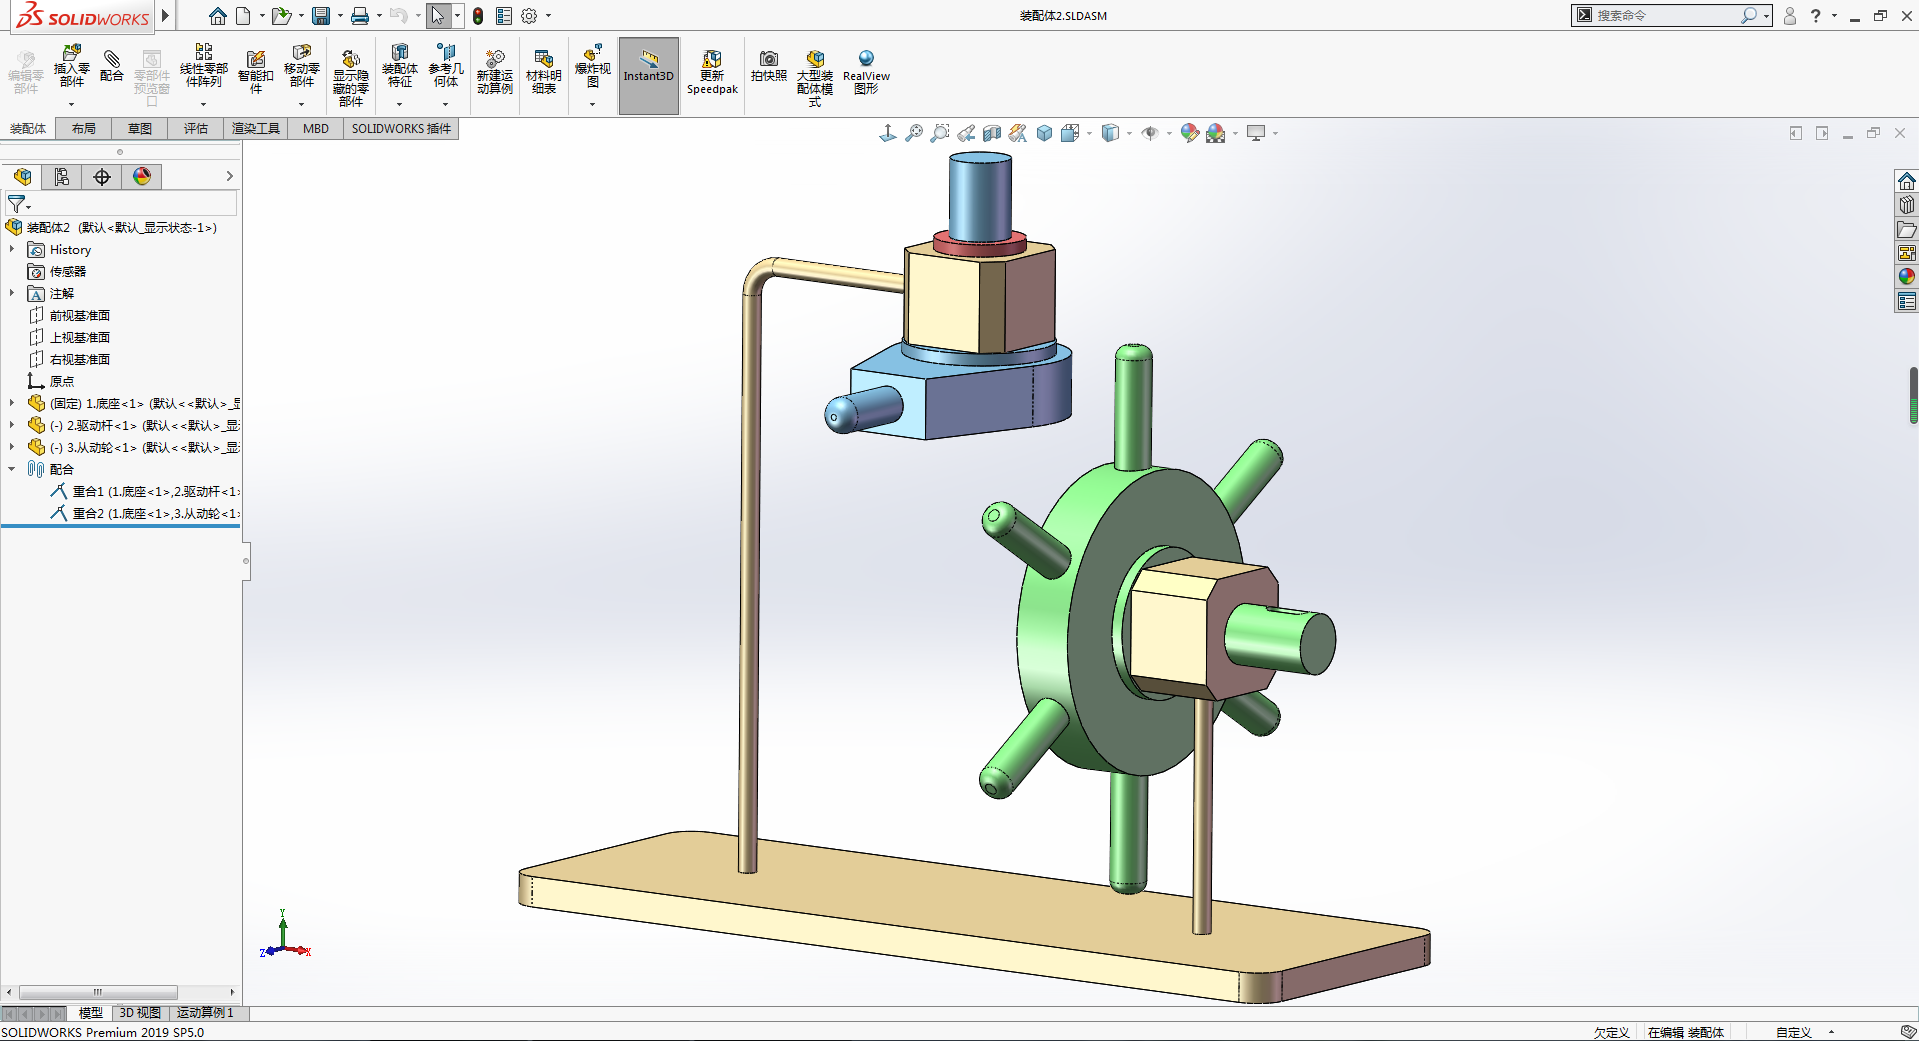Open File Properties icon in quick toolbar
This screenshot has height=1041, width=1919.
(504, 16)
